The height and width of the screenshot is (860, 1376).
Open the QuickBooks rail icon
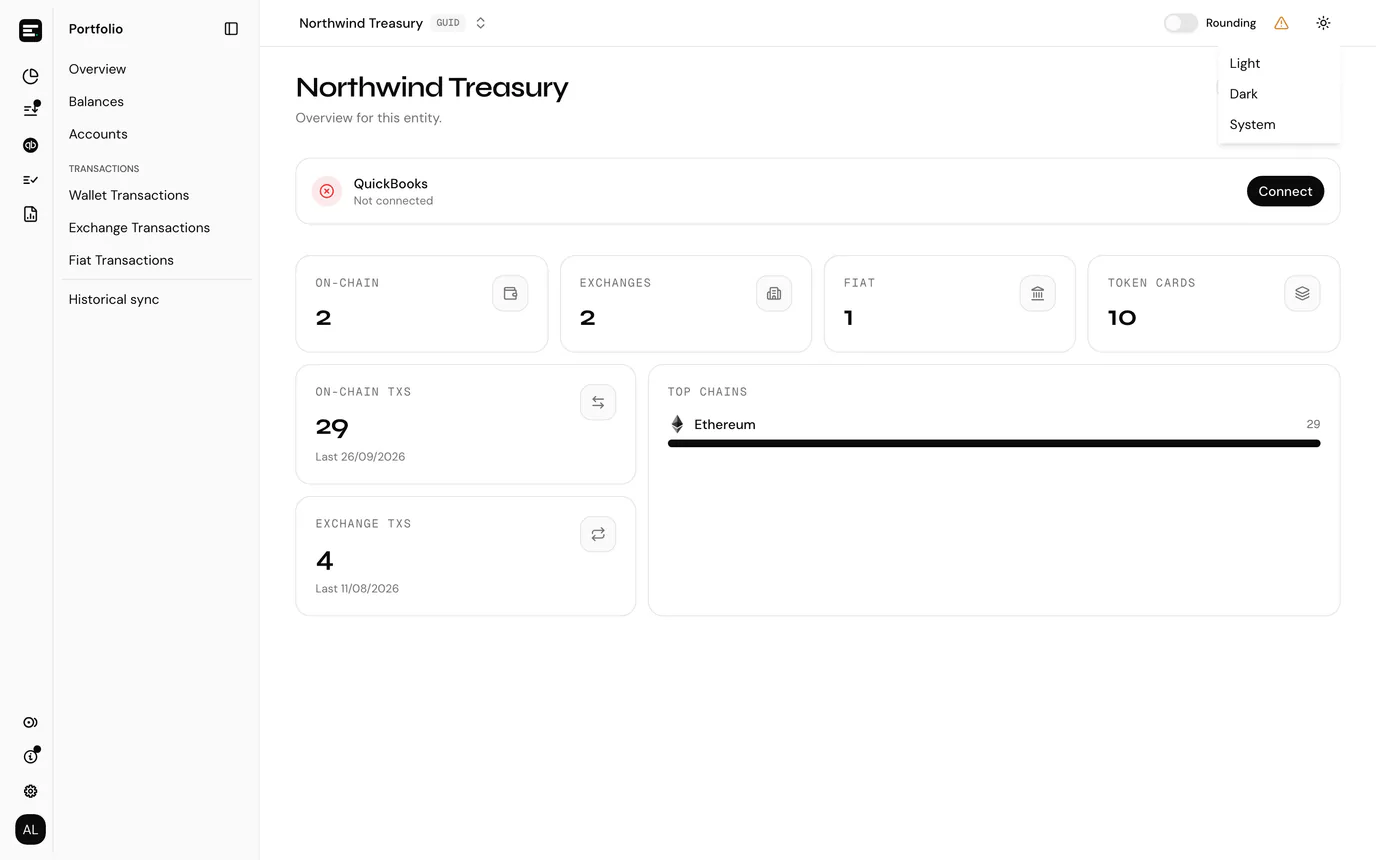tap(30, 145)
